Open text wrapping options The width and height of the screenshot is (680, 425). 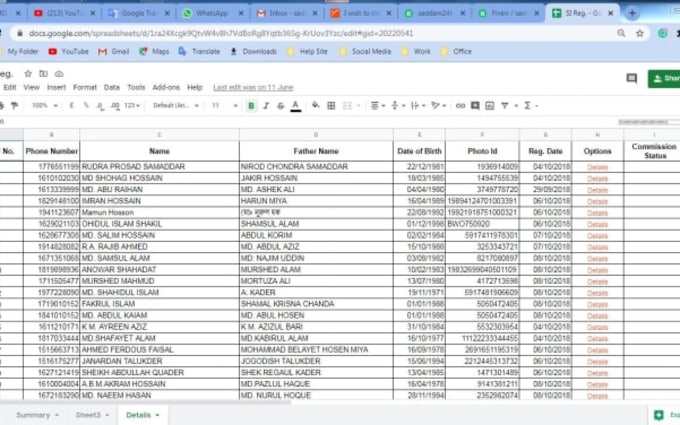click(418, 105)
